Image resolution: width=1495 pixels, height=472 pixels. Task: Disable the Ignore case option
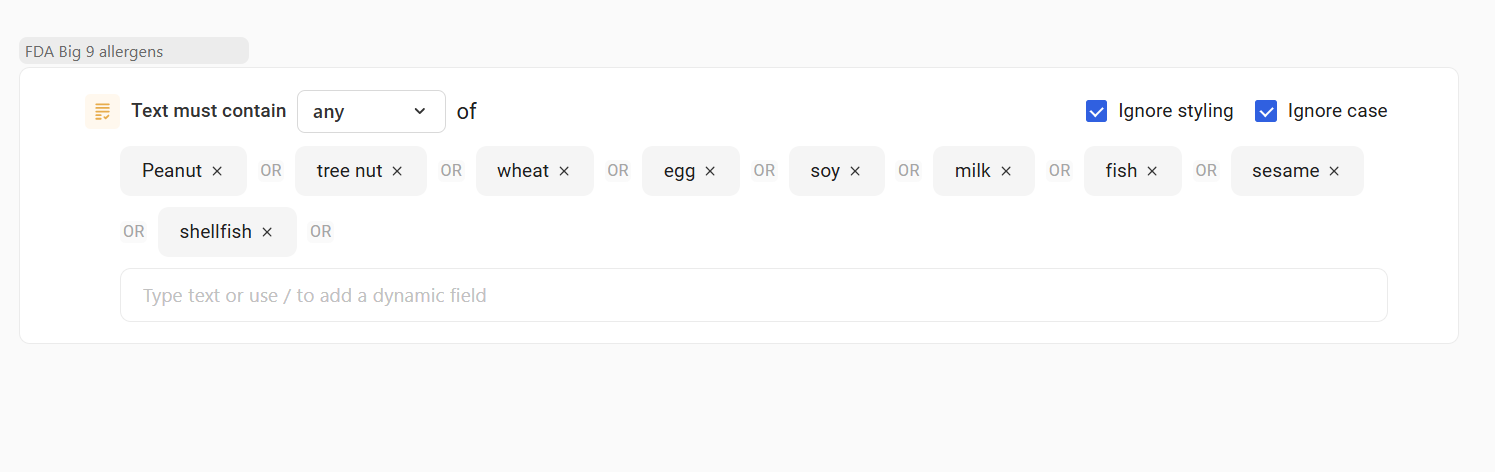coord(1266,111)
